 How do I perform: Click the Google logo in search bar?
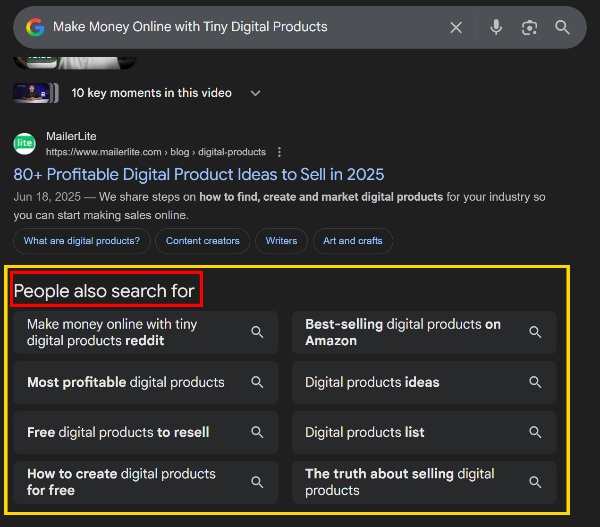click(x=35, y=27)
